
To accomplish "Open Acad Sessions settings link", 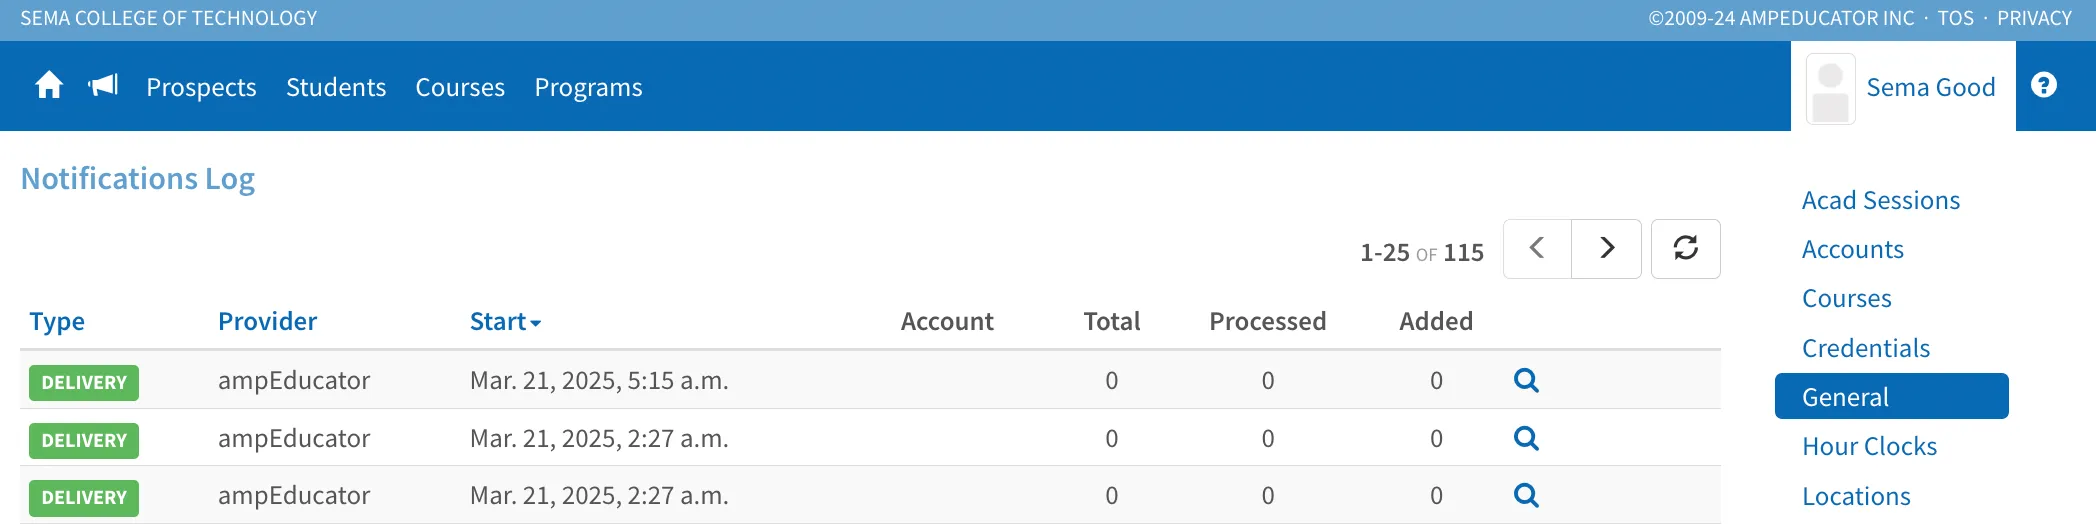I will tap(1880, 200).
